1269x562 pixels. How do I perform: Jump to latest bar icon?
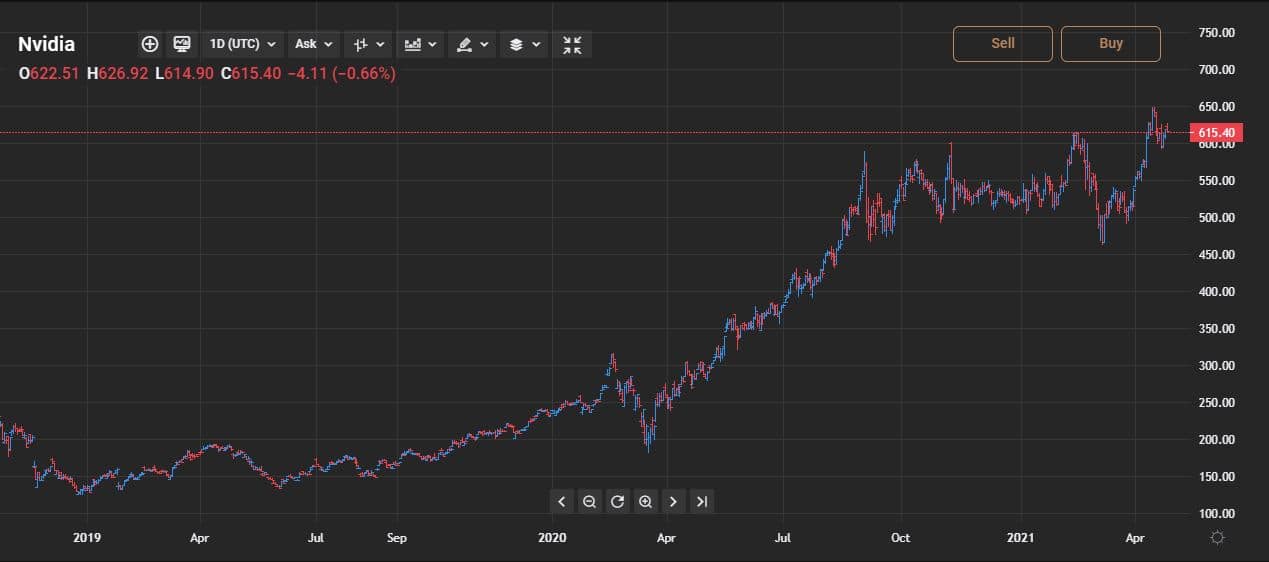(x=701, y=502)
